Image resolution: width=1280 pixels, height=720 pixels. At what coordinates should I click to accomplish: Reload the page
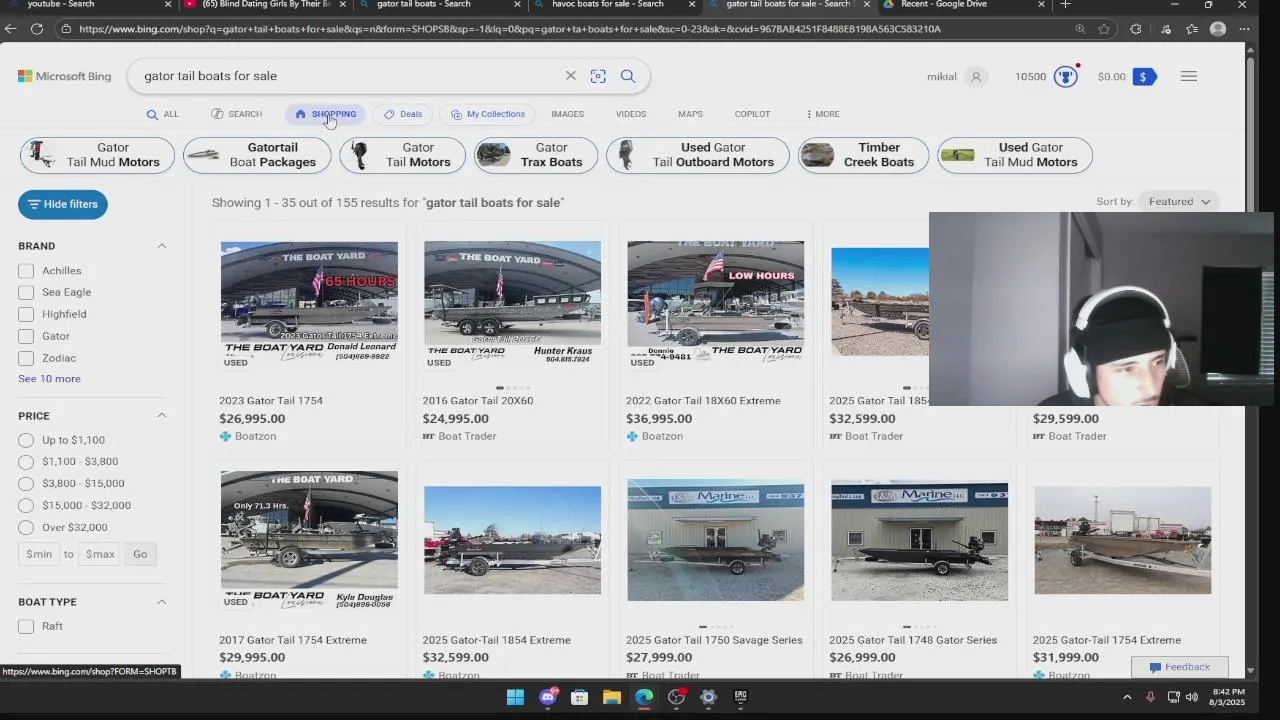[x=36, y=29]
